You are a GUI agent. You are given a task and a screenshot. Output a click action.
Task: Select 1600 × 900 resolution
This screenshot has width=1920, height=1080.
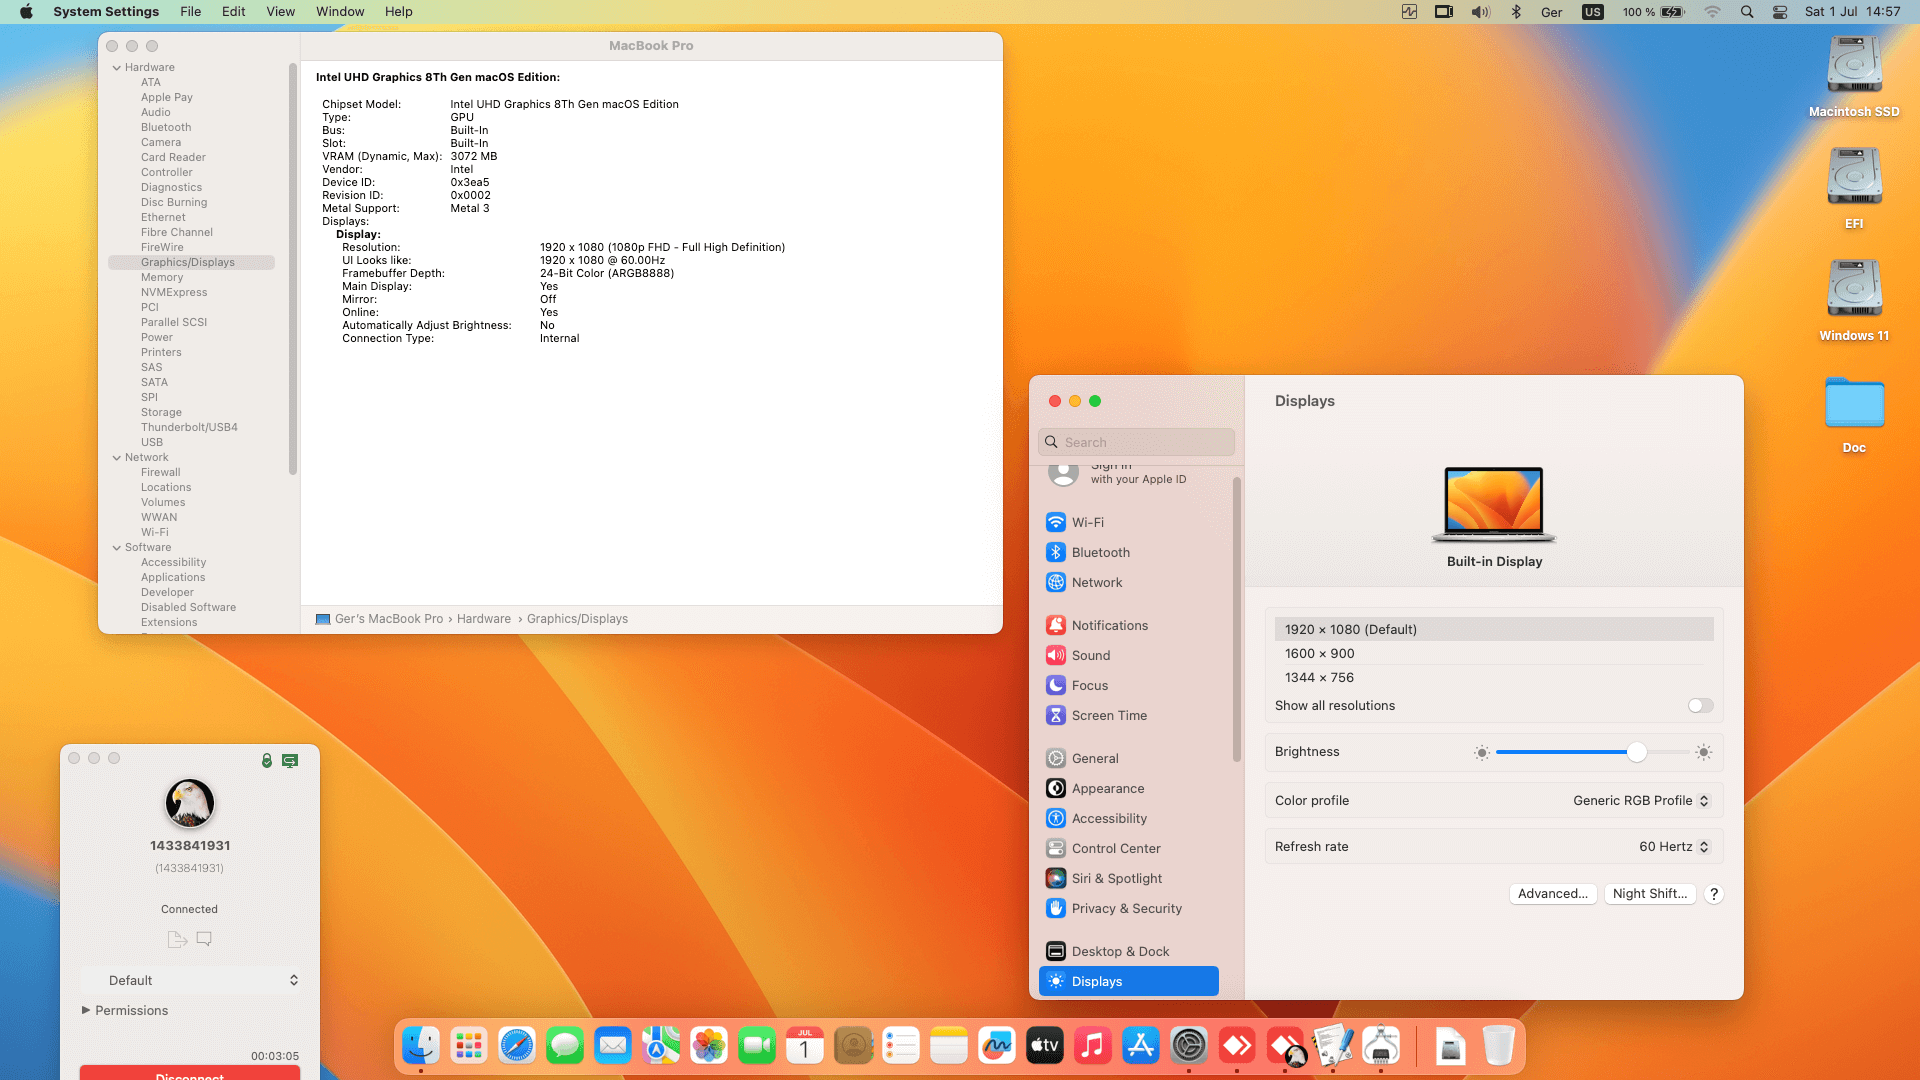pyautogui.click(x=1494, y=654)
